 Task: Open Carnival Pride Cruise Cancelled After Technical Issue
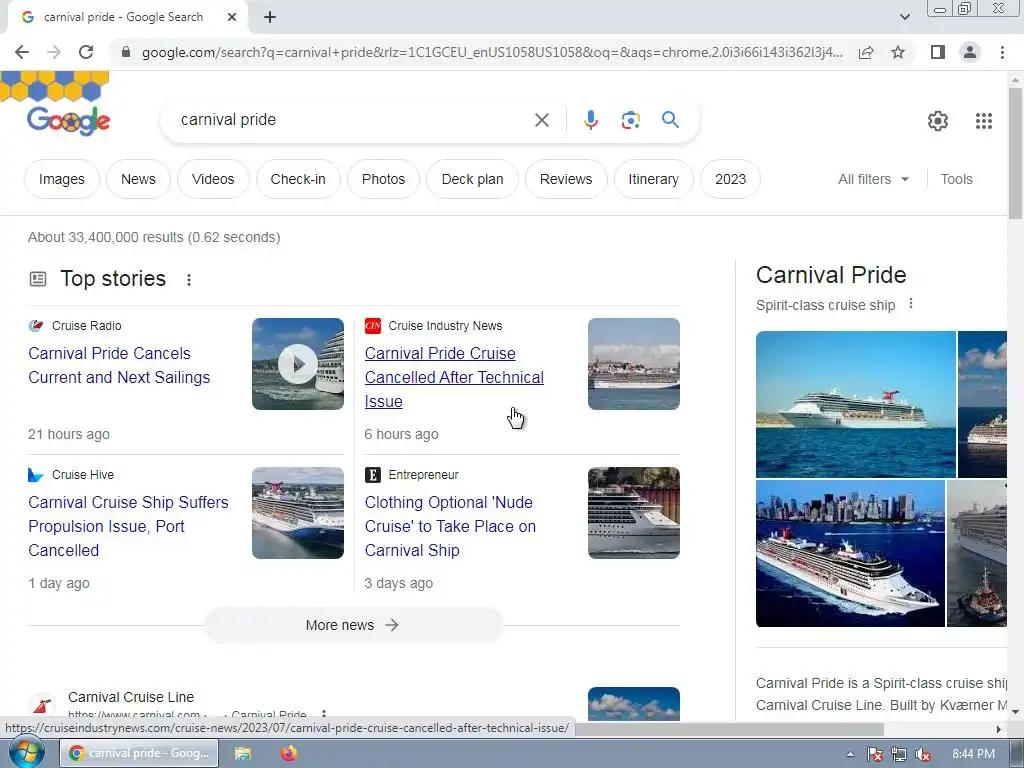click(454, 377)
